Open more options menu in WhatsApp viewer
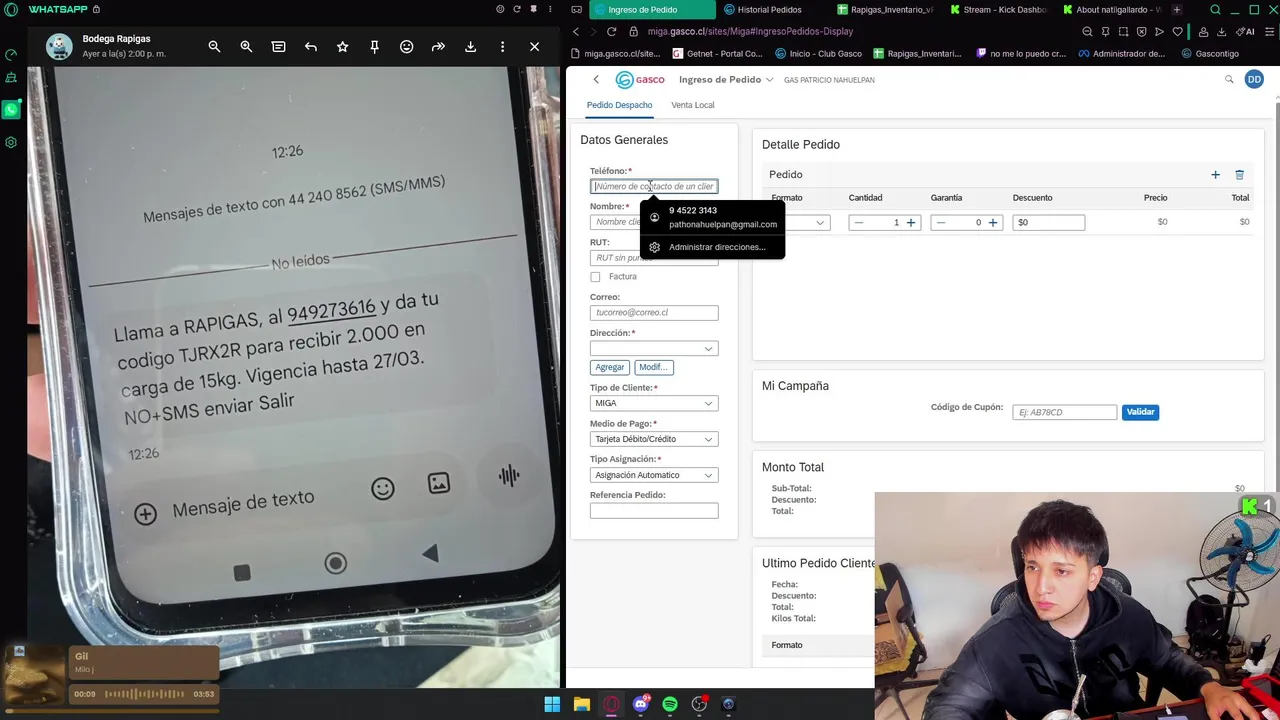This screenshot has width=1280, height=720. tap(502, 47)
